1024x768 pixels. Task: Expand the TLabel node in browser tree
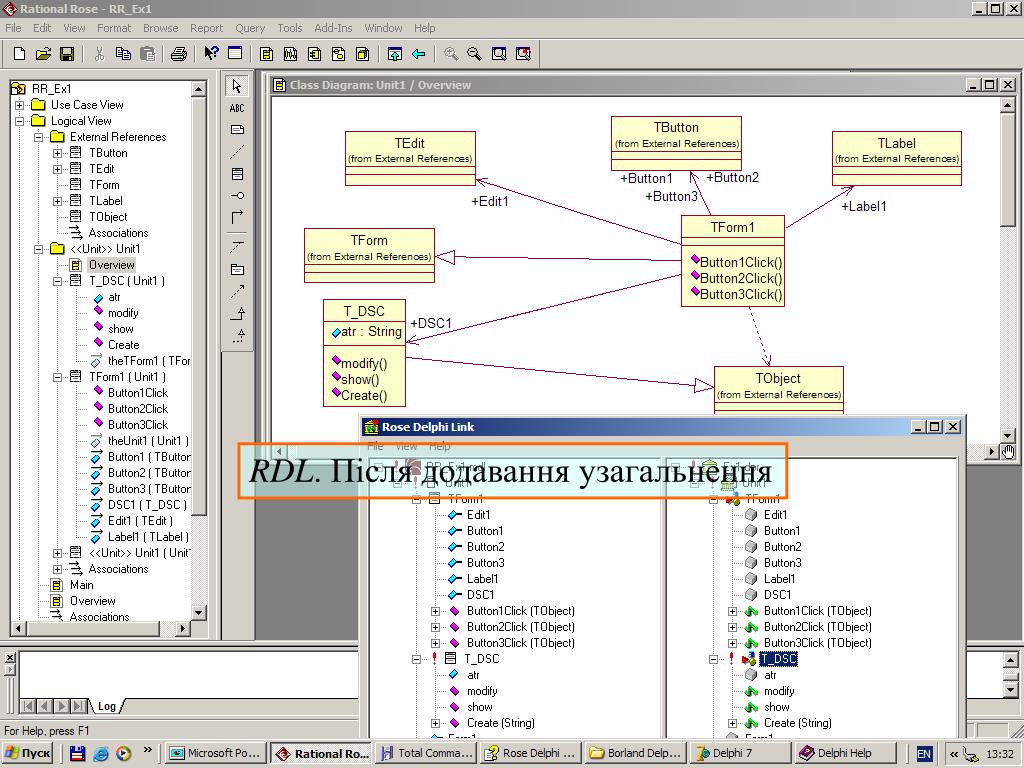click(57, 201)
